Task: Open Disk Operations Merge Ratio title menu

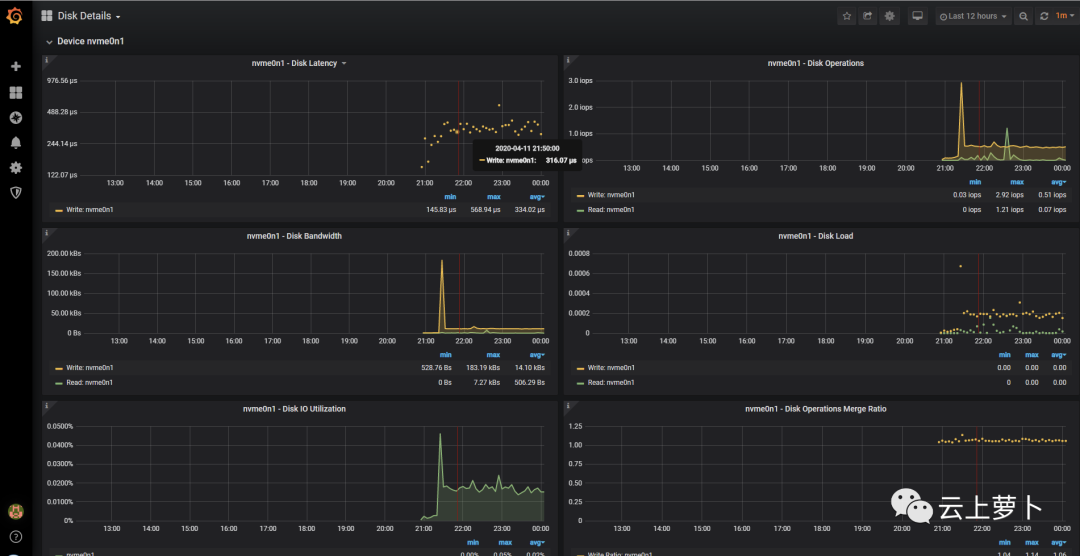Action: 816,409
